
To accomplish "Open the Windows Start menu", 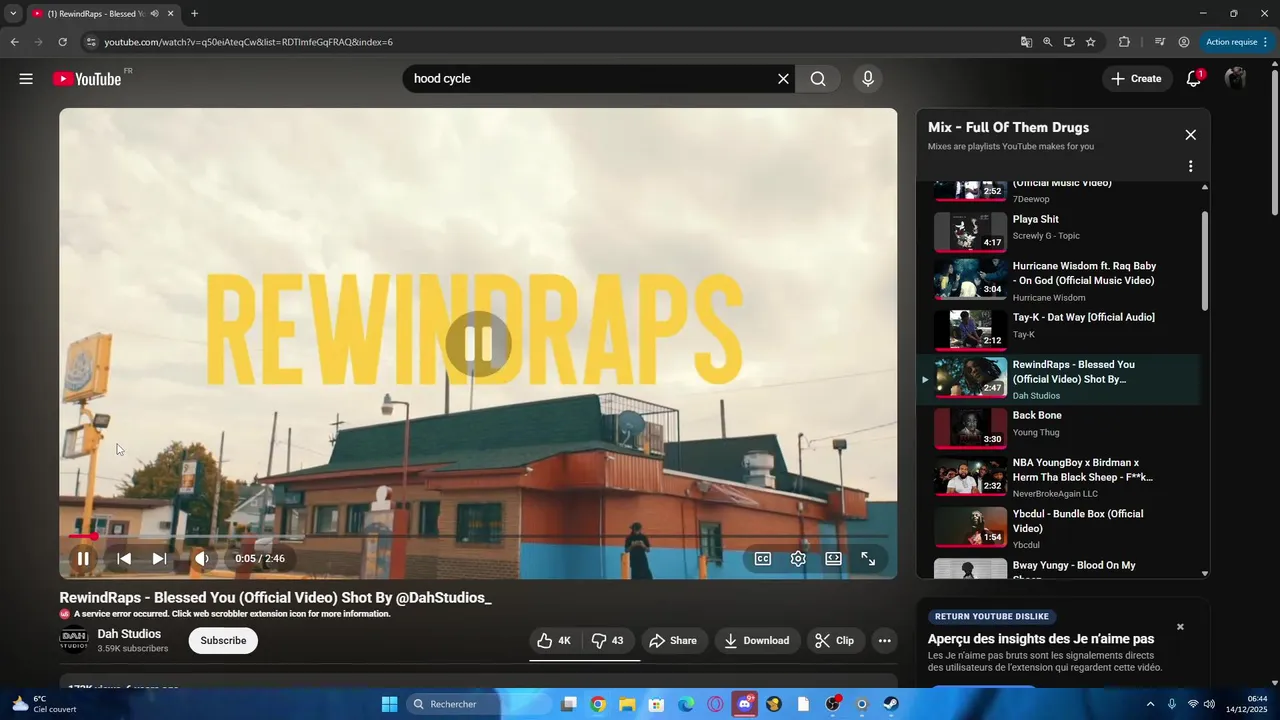I will (390, 704).
